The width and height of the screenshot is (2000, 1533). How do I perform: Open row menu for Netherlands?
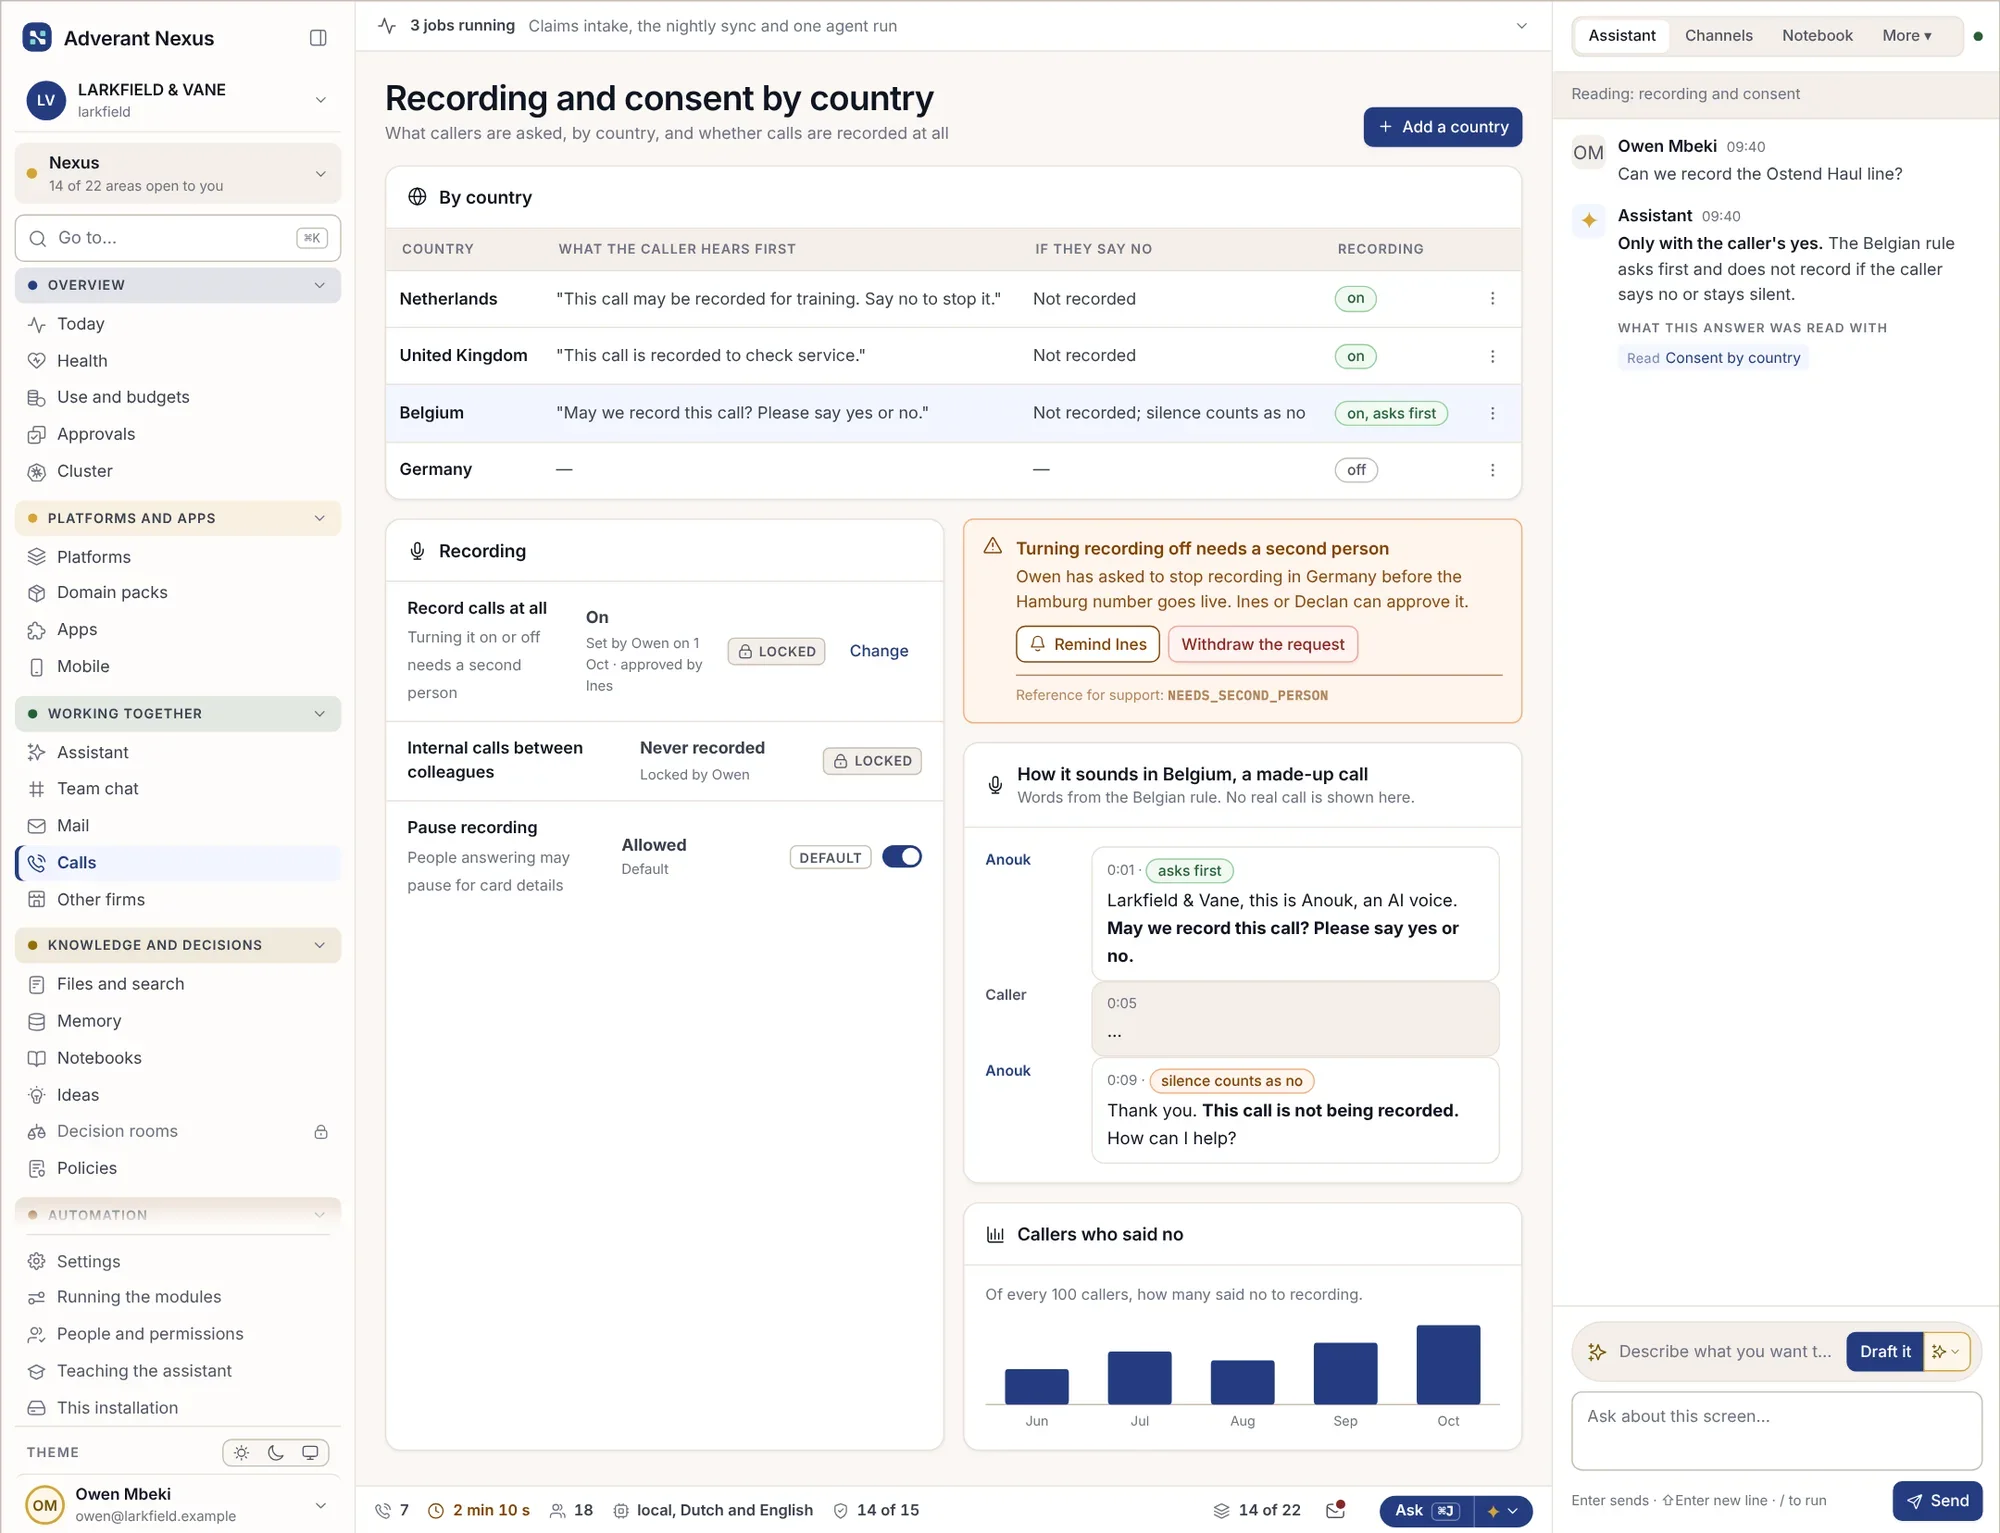pos(1492,299)
